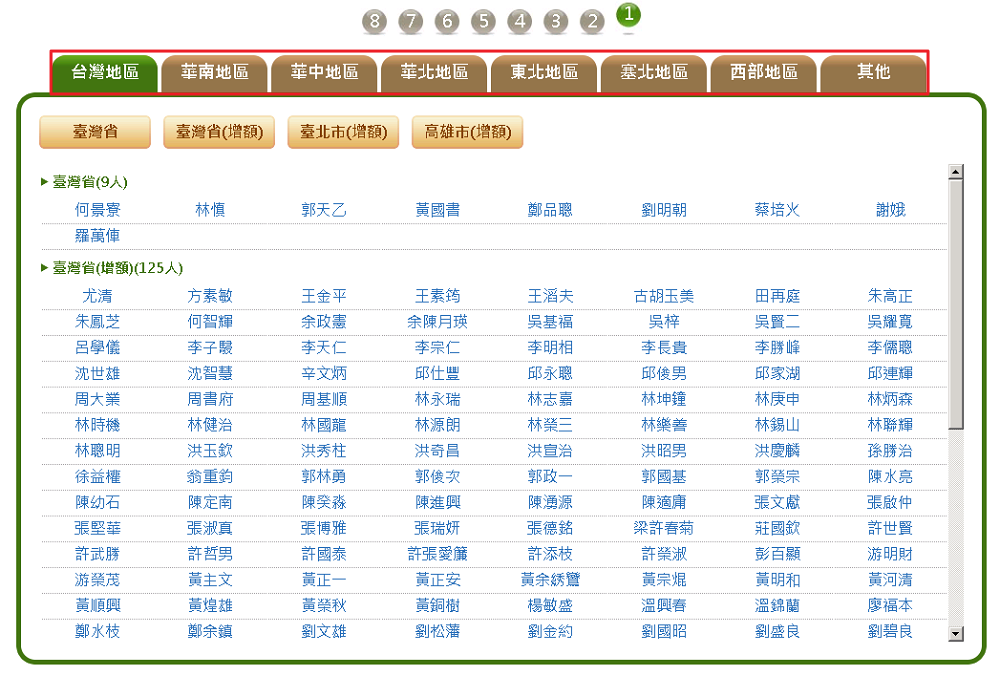The image size is (1000, 689).
Task: Select page circle number 7
Action: (x=410, y=21)
